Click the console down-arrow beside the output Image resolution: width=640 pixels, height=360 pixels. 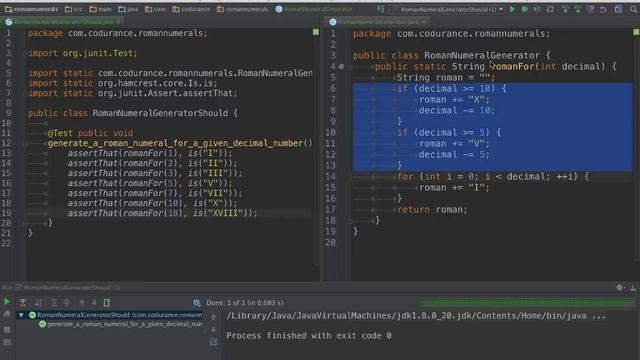[x=213, y=329]
